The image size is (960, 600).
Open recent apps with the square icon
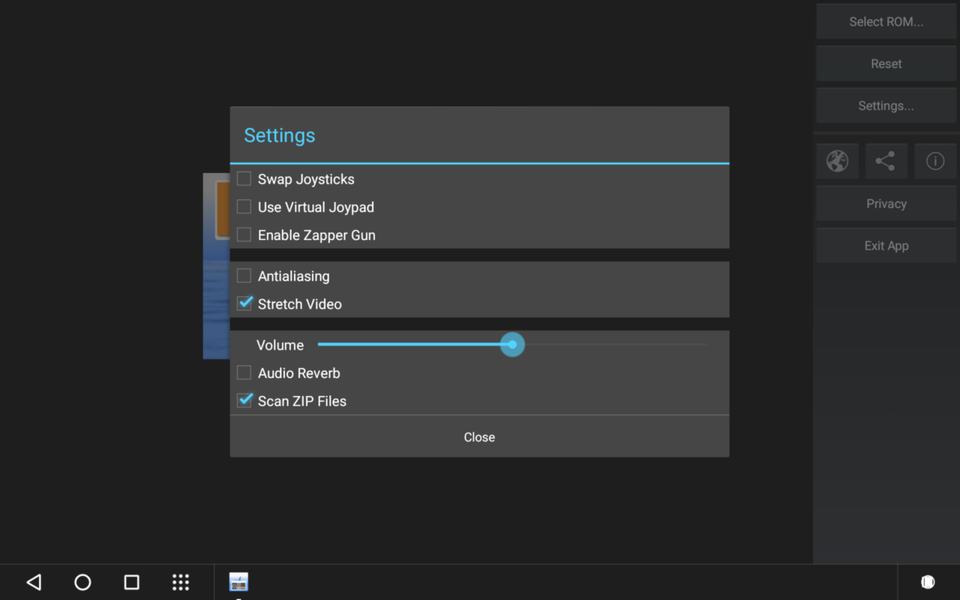point(131,582)
